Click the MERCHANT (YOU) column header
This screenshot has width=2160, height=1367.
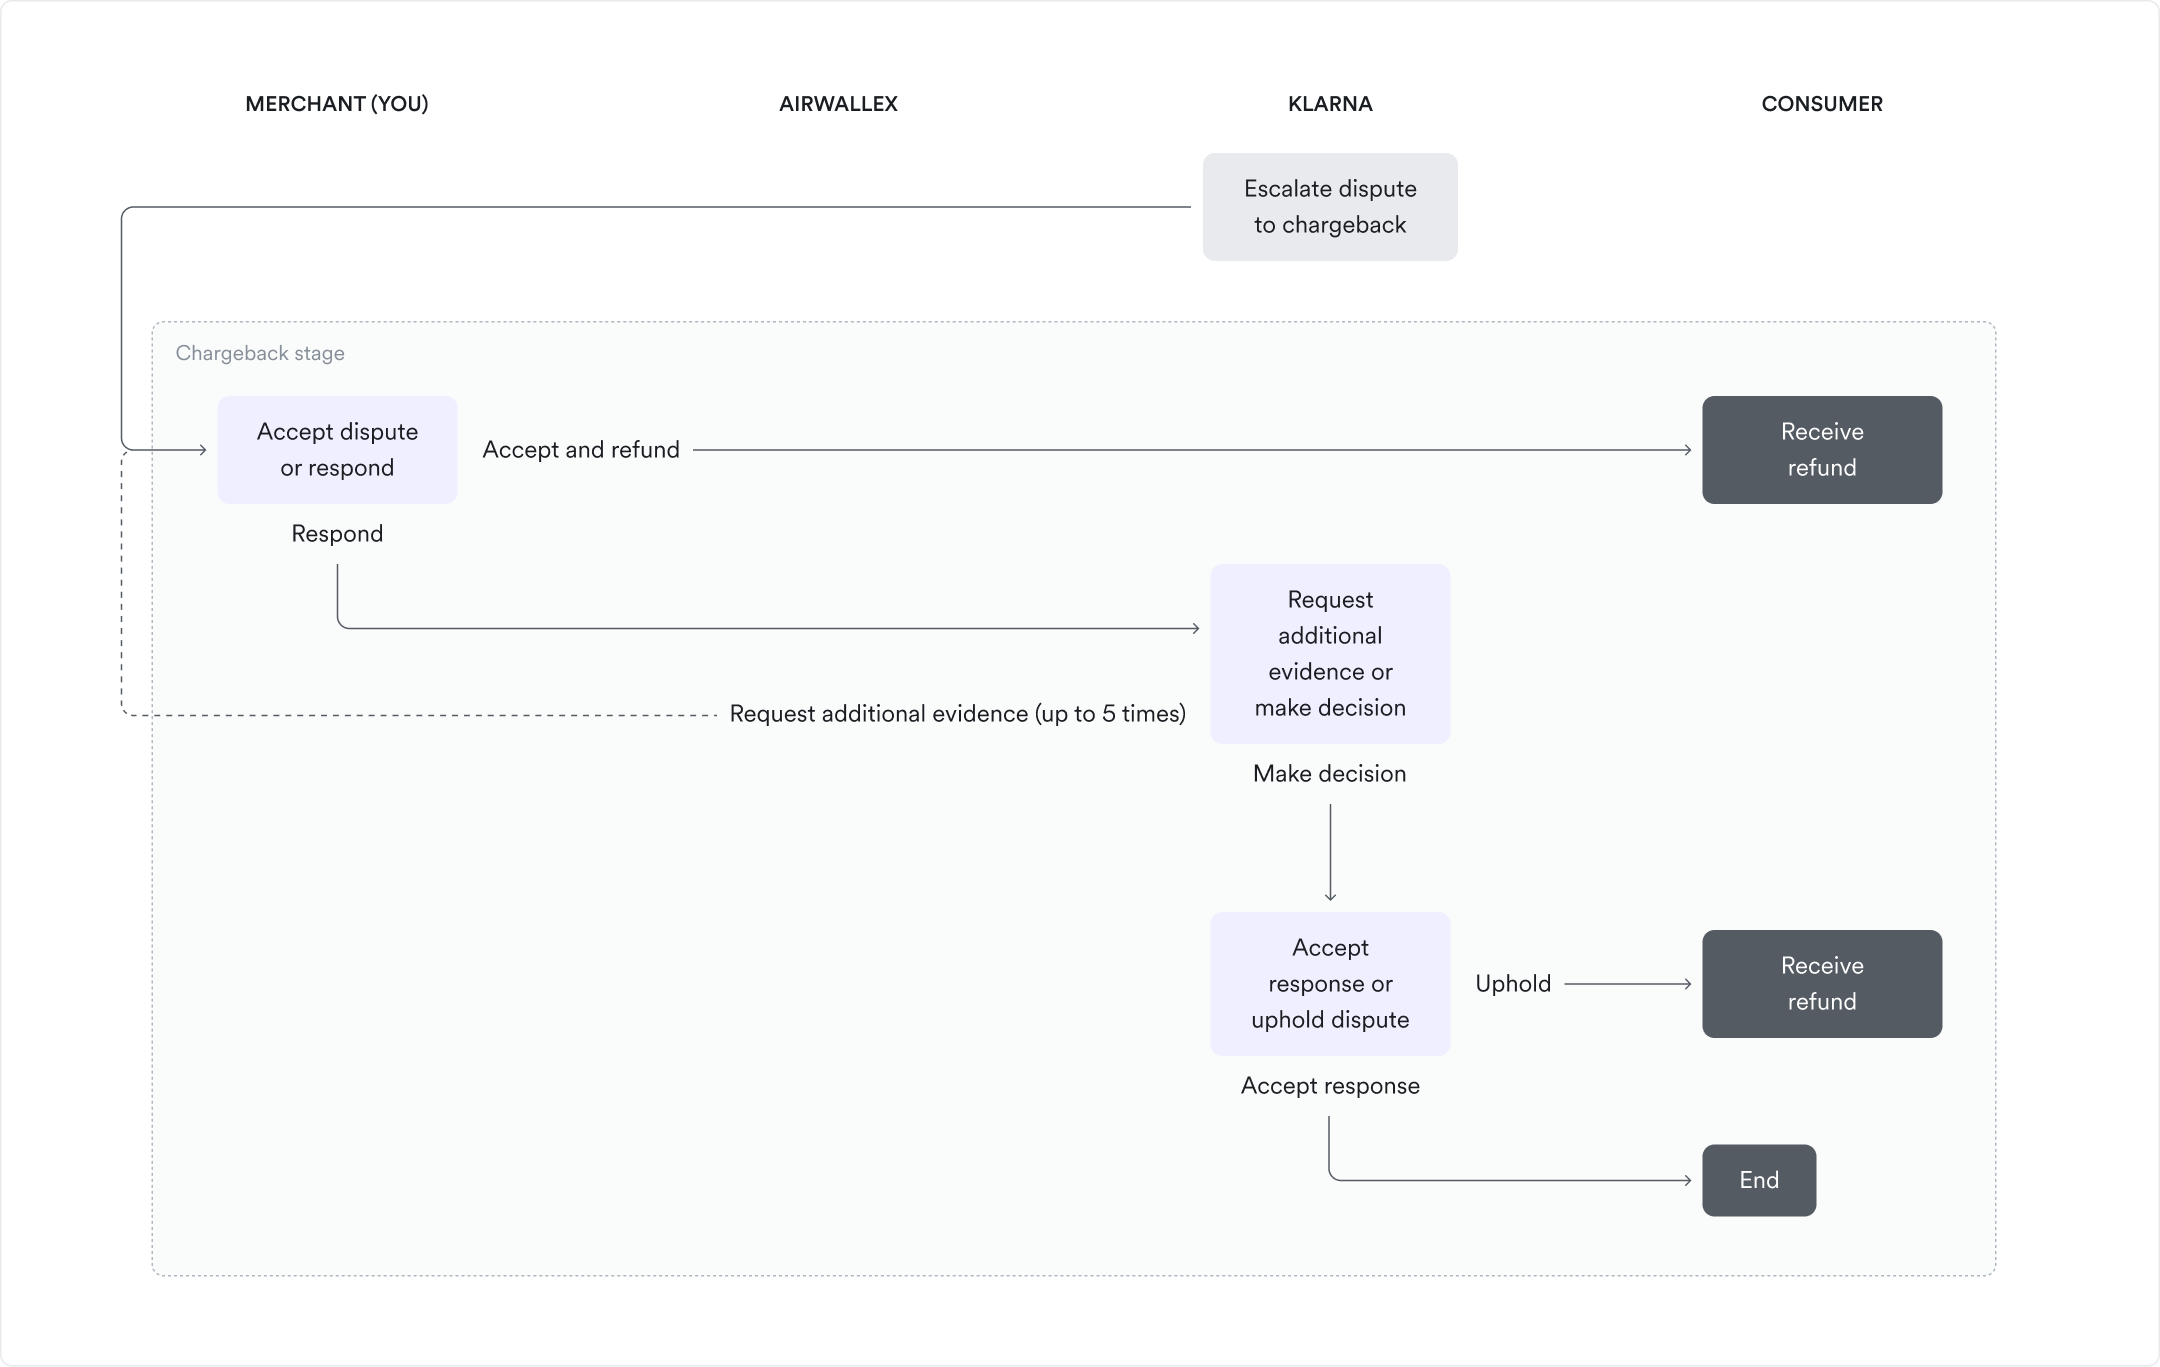coord(337,104)
